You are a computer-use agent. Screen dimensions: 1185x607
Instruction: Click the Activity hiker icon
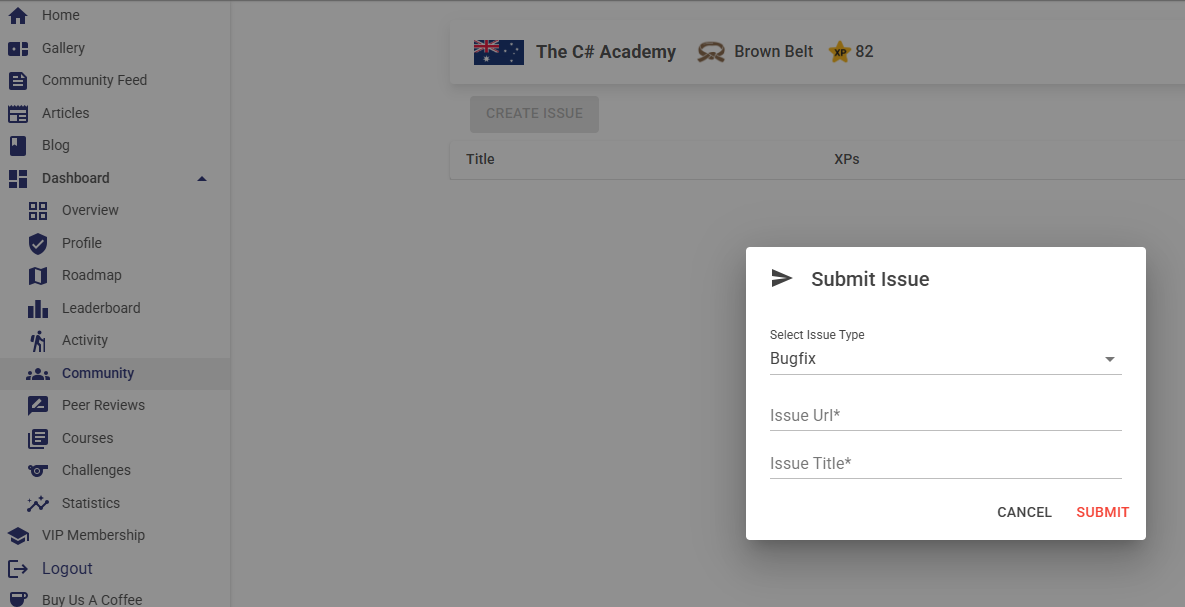(x=38, y=341)
